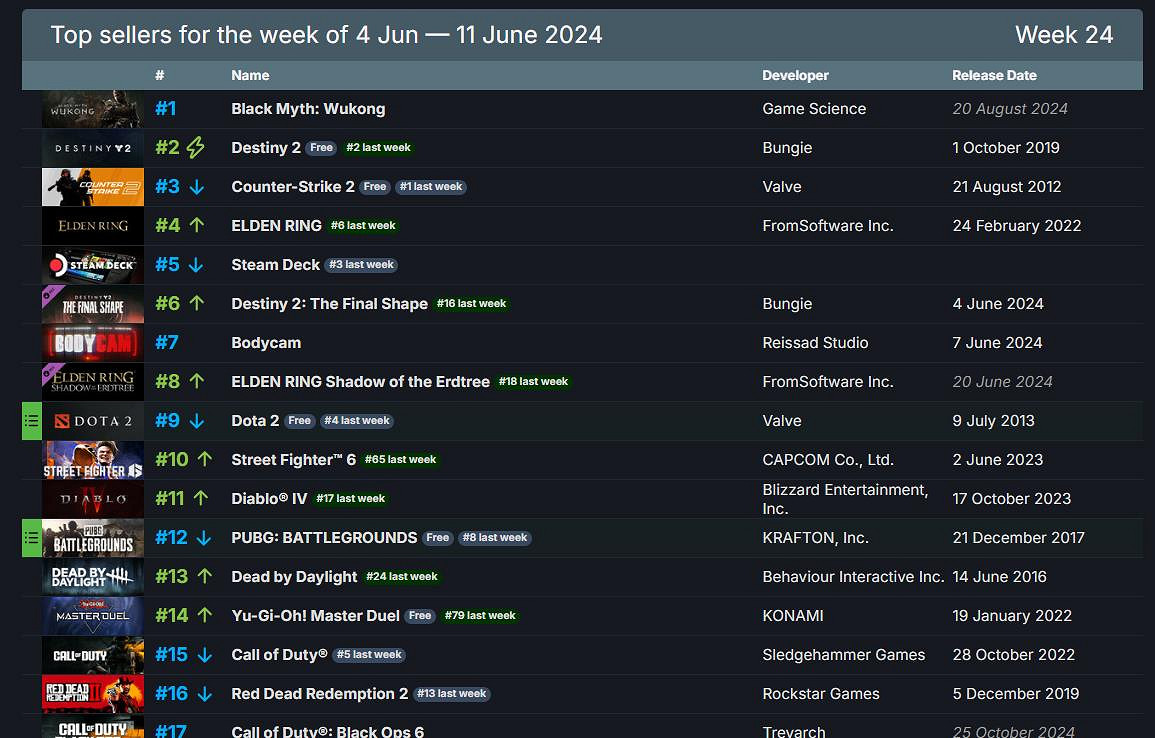
Task: Click the Free badge next to Yu-Gi-Oh! Master Duel
Action: (420, 616)
